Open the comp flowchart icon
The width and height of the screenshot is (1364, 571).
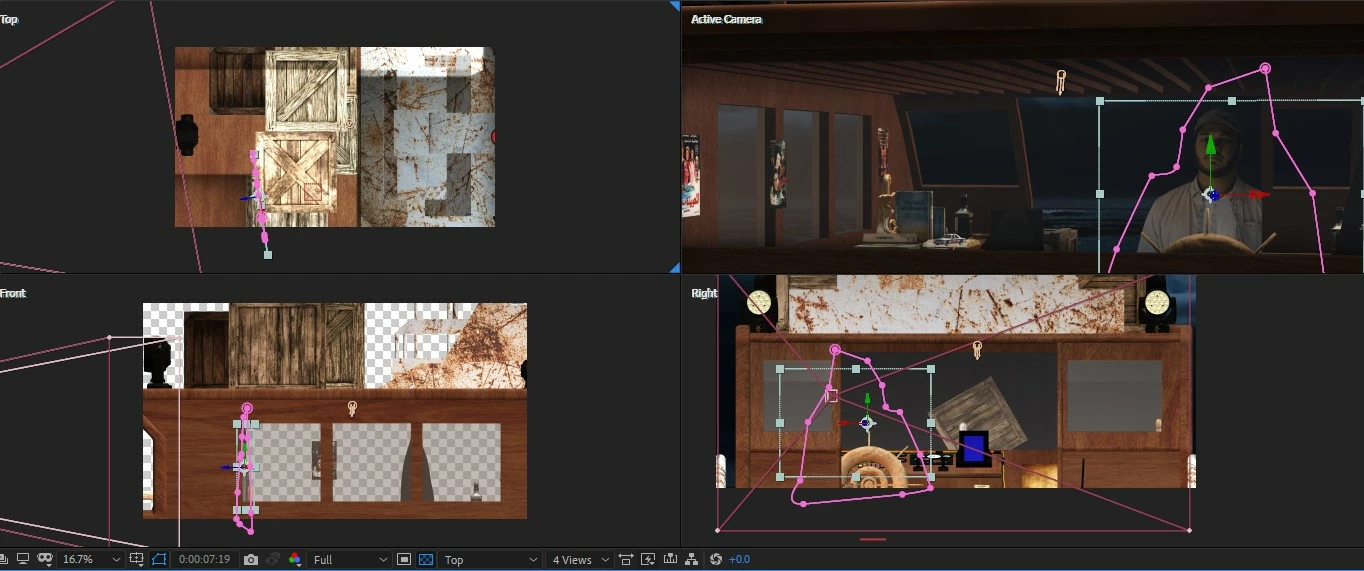(691, 560)
